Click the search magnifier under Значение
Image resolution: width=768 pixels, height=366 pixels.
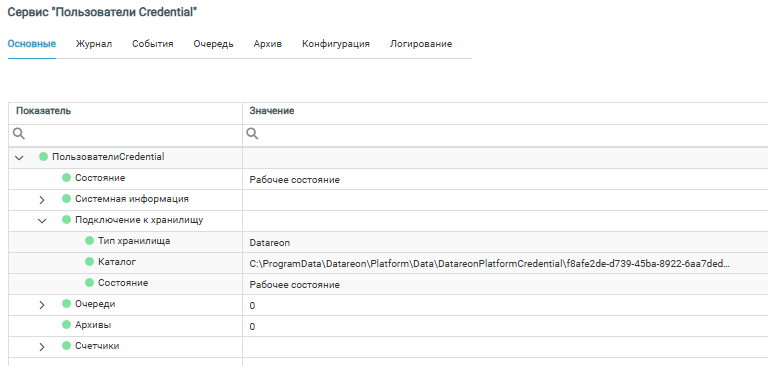click(252, 134)
